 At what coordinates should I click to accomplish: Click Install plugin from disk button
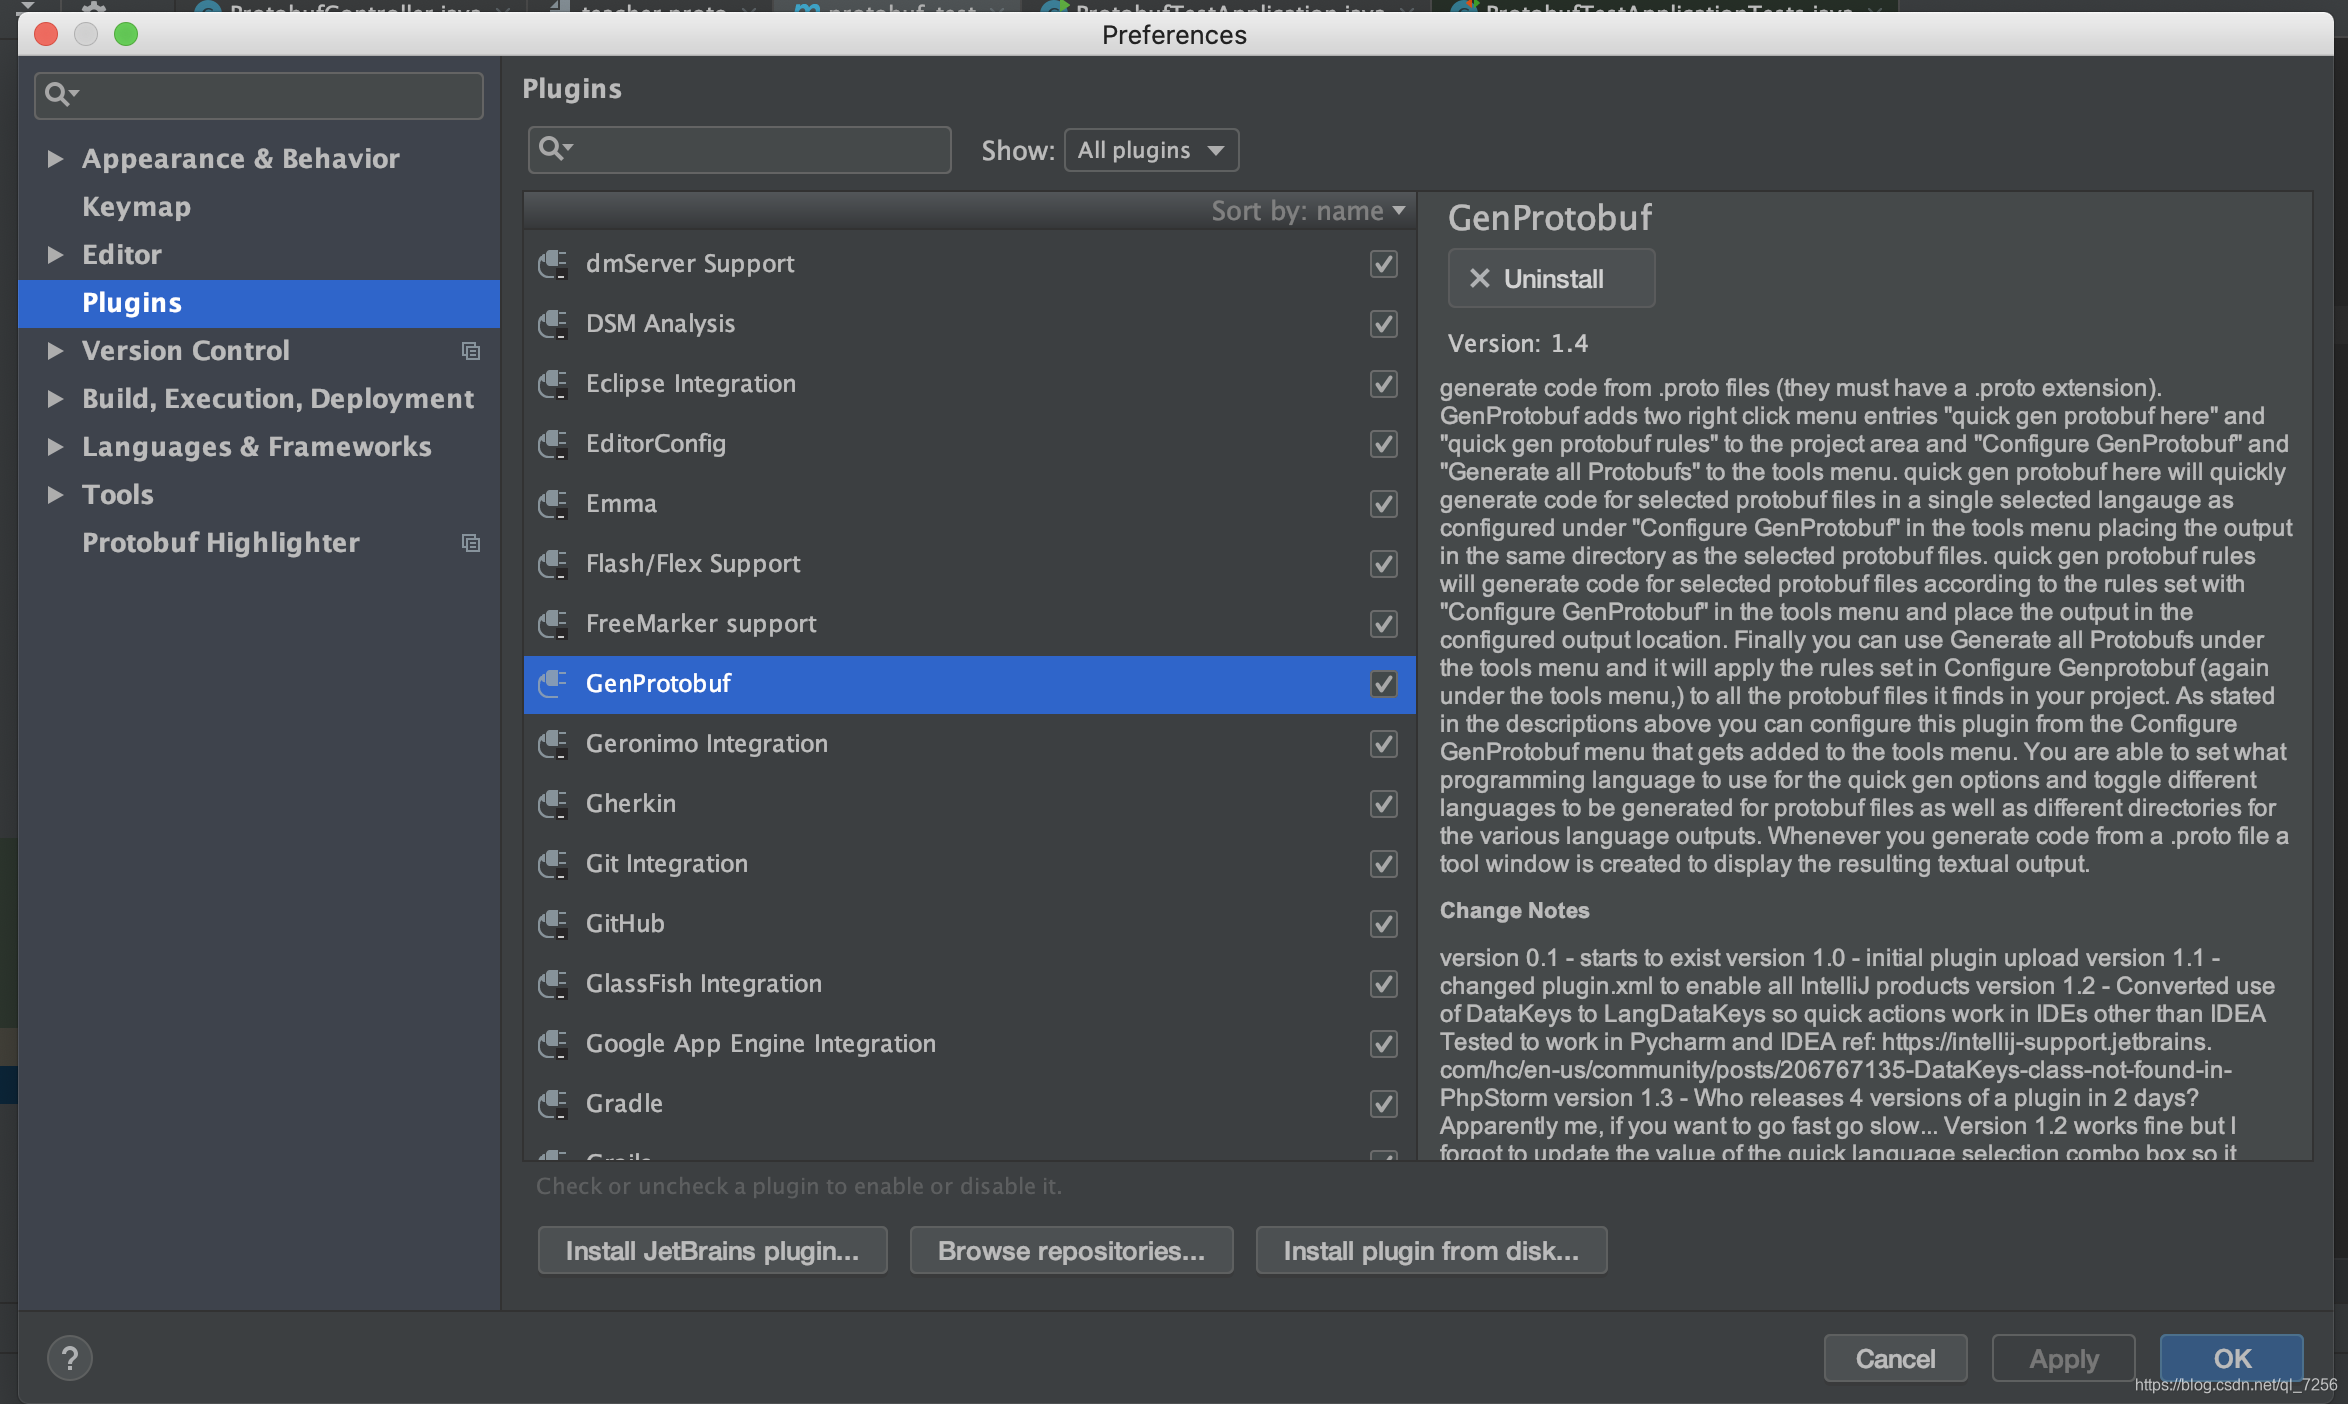[x=1431, y=1250]
